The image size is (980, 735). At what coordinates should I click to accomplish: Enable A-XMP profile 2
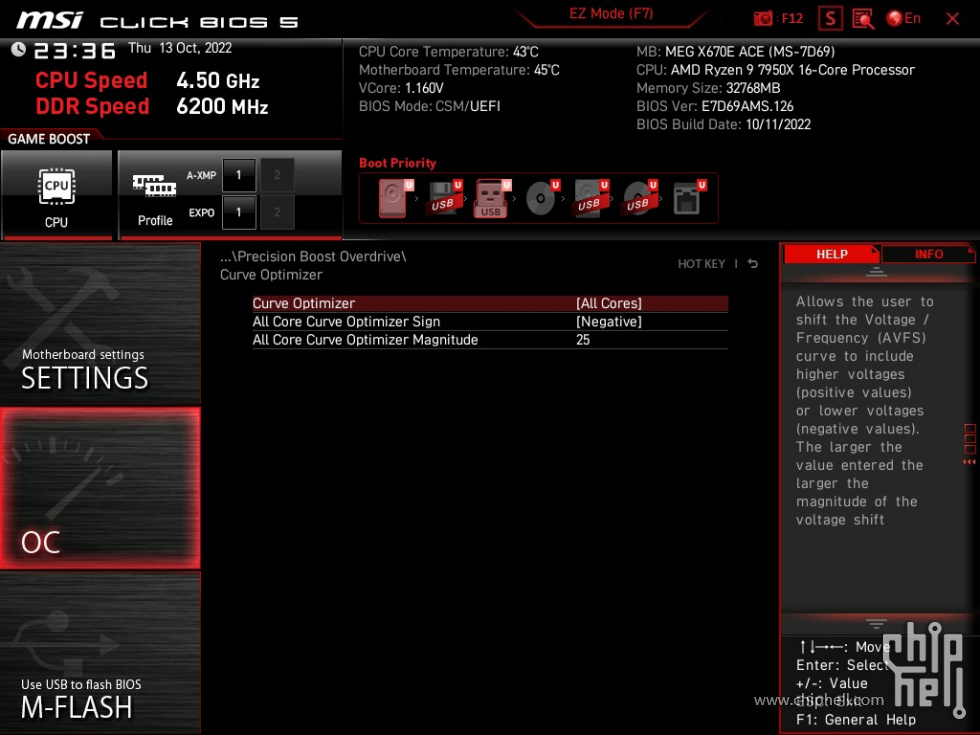coord(277,175)
